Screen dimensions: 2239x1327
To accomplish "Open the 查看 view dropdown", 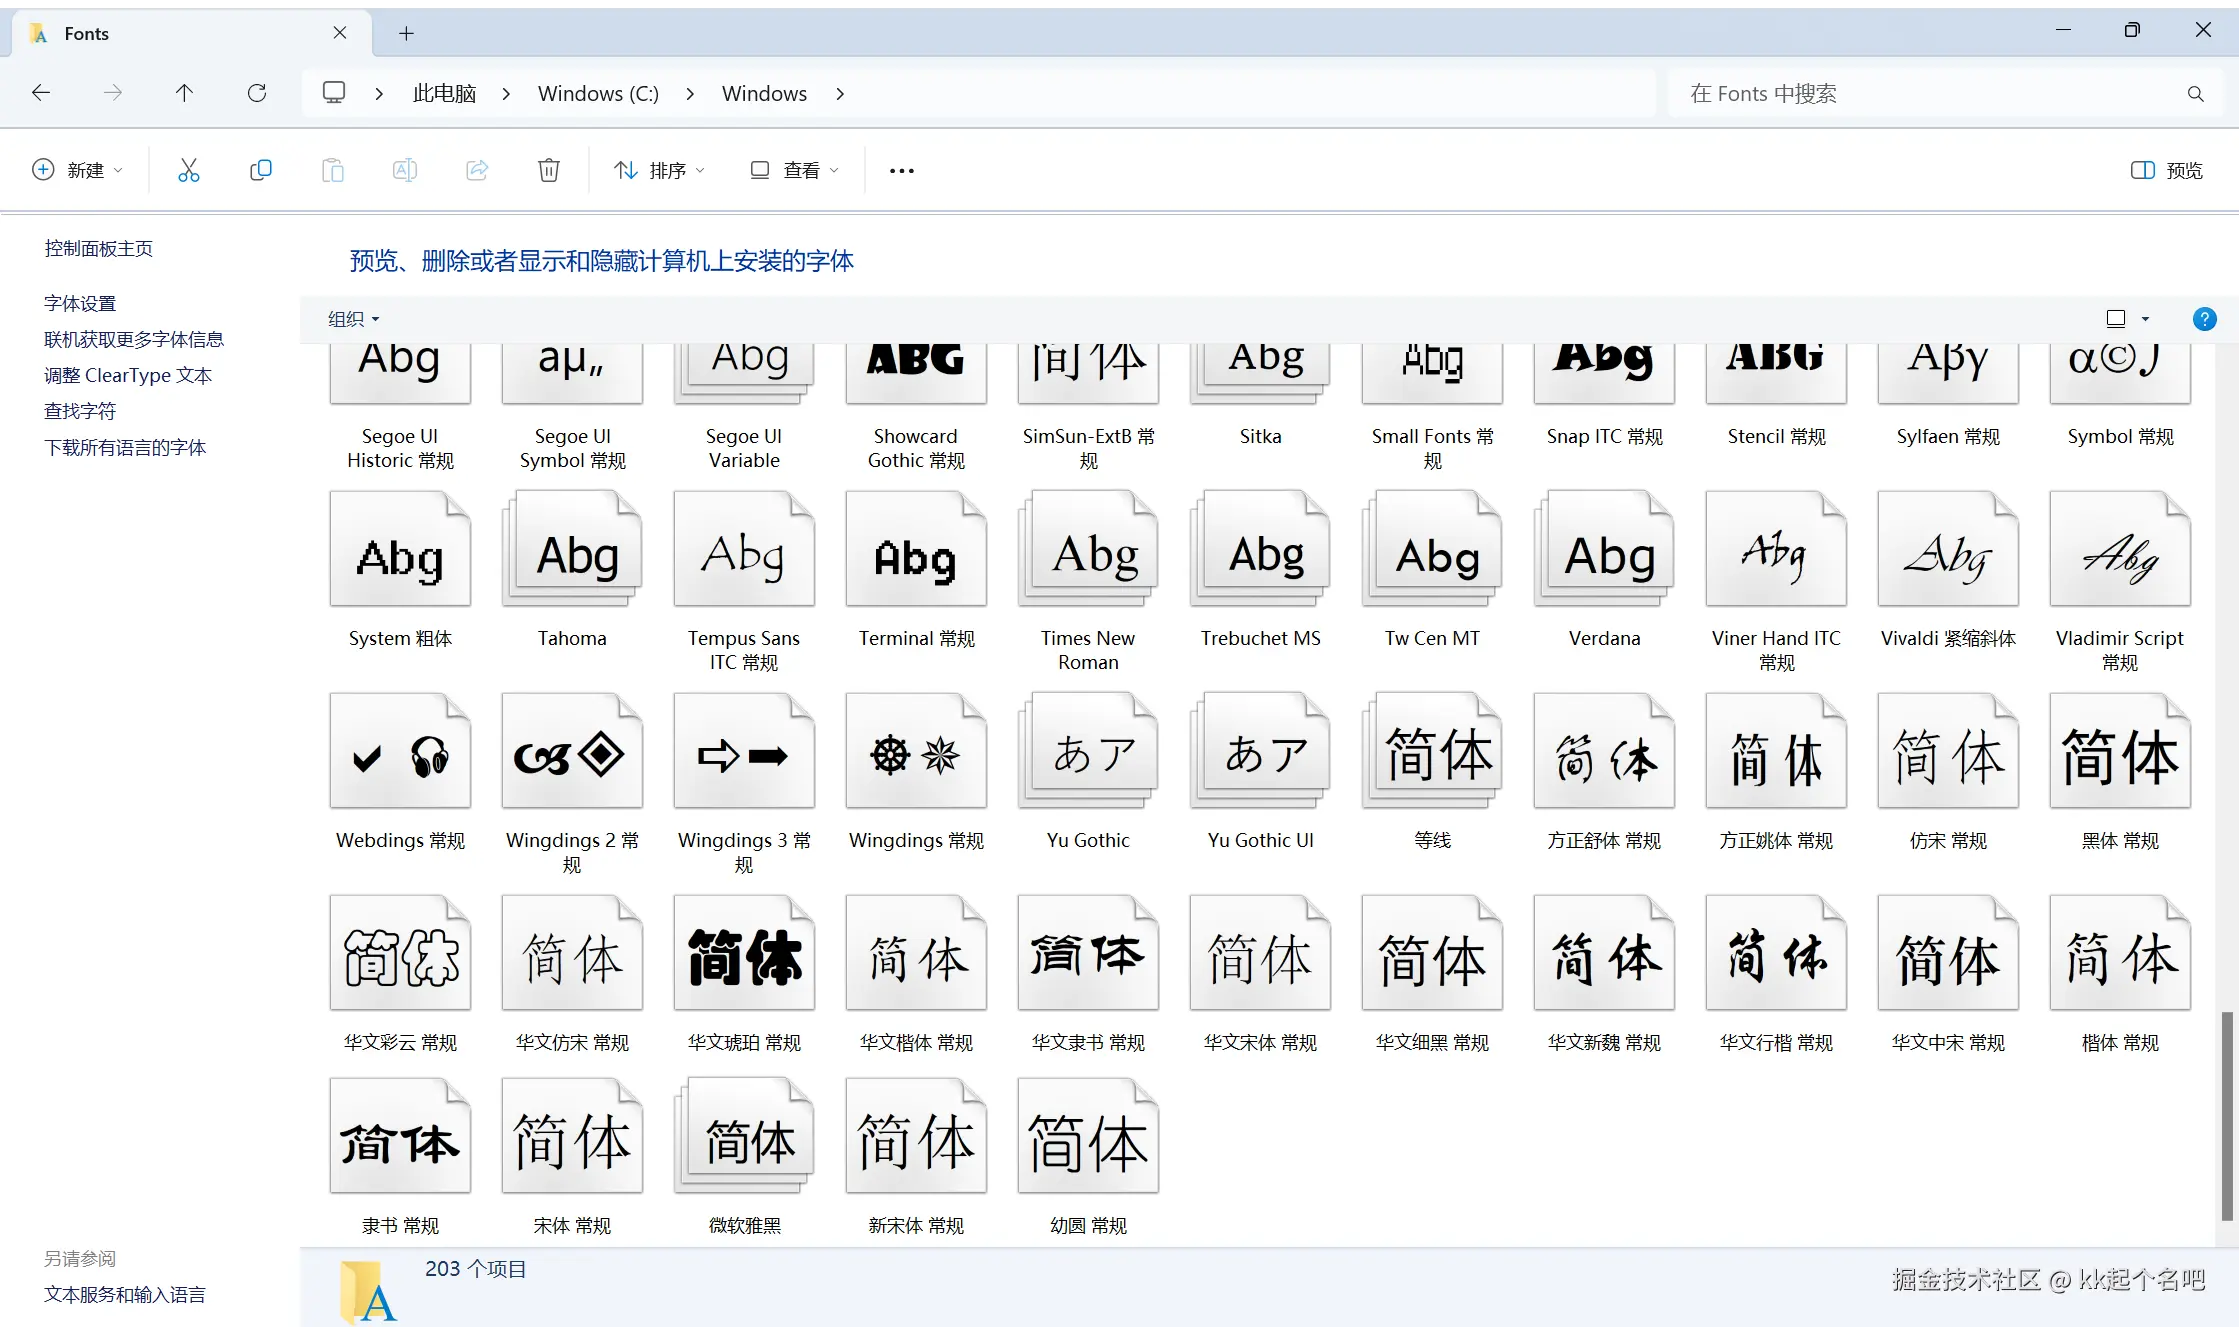I will (795, 171).
